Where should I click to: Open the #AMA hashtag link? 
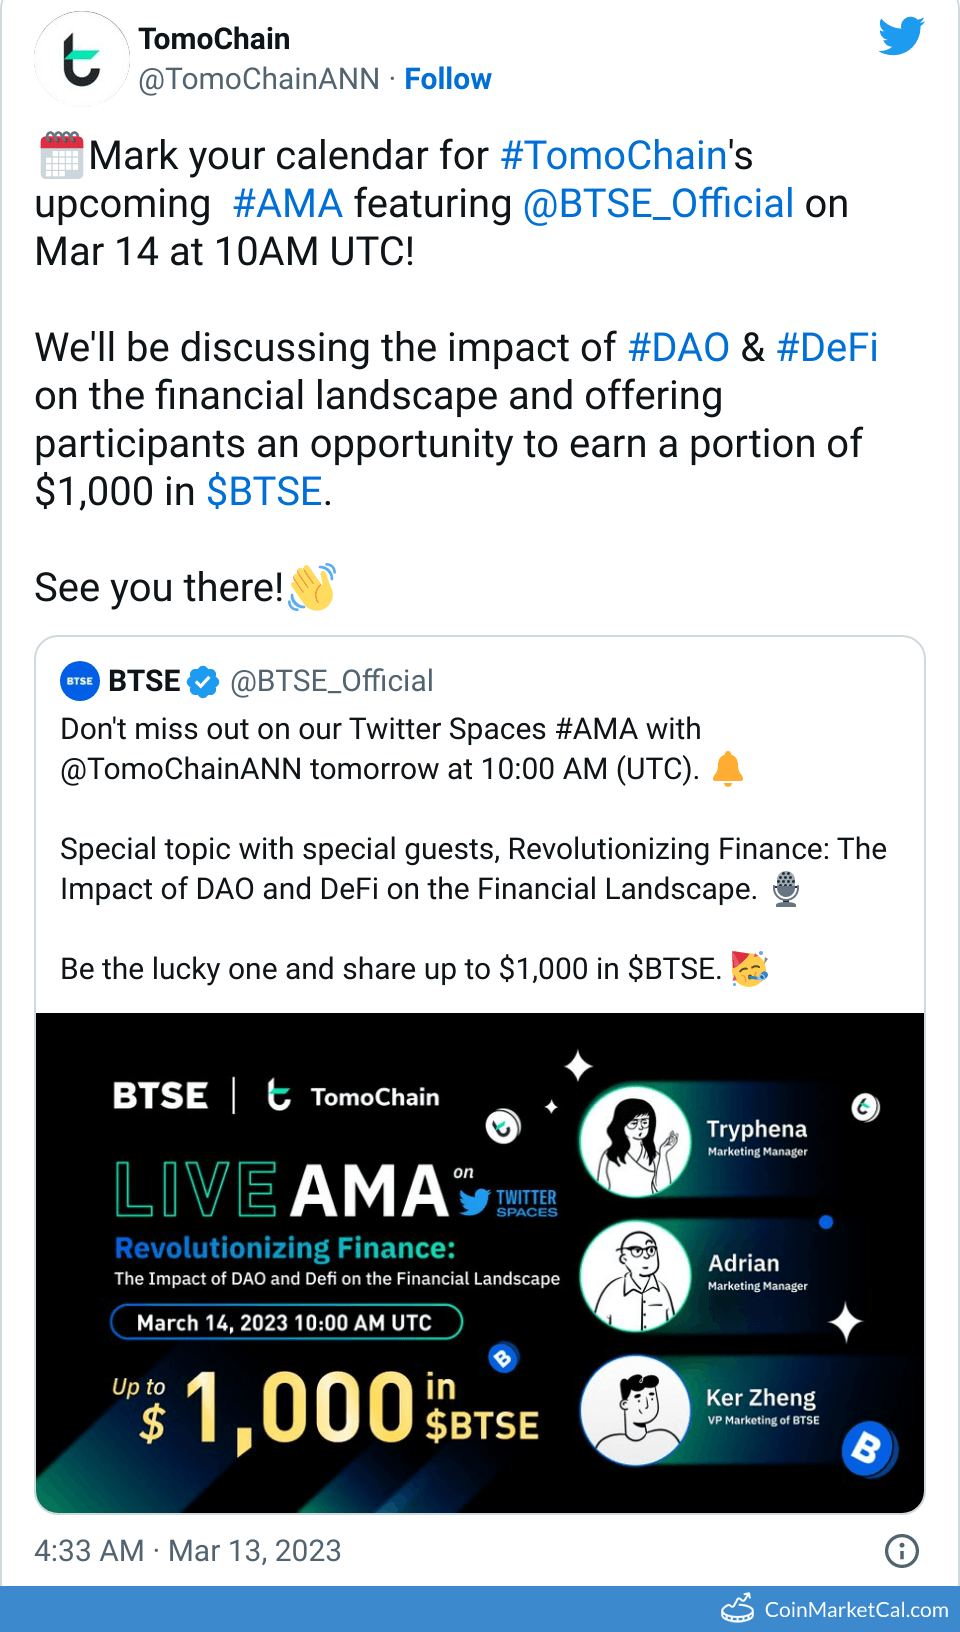[287, 204]
